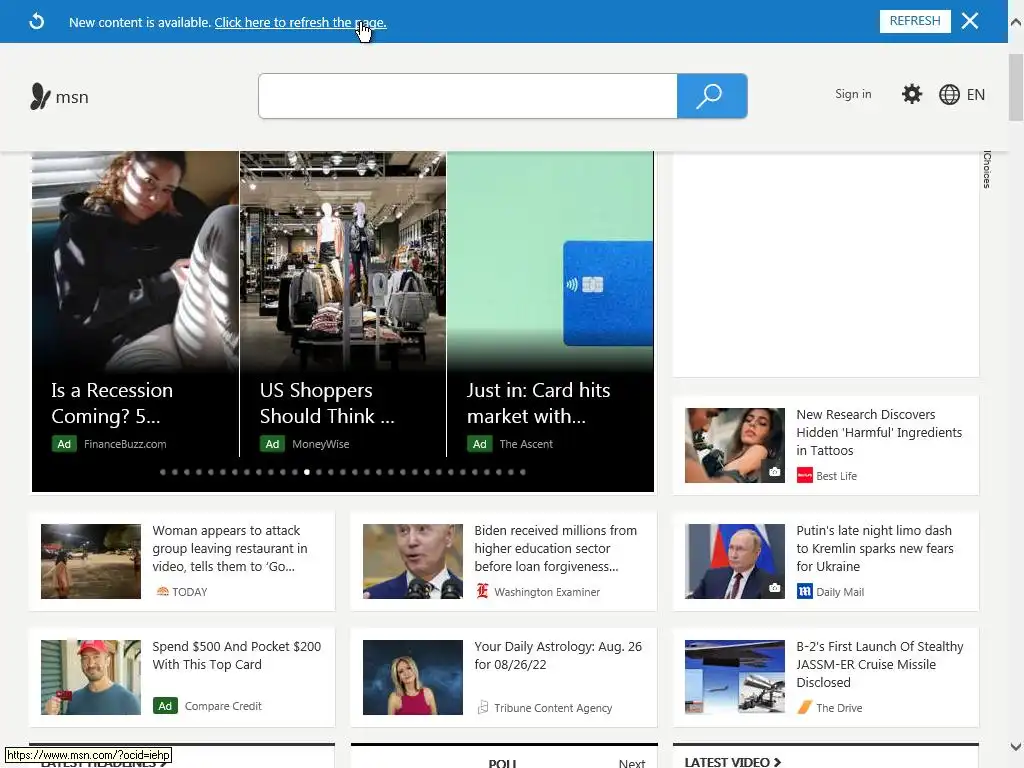Image resolution: width=1024 pixels, height=768 pixels.
Task: Click the page scrollbar down arrow
Action: (x=1016, y=746)
